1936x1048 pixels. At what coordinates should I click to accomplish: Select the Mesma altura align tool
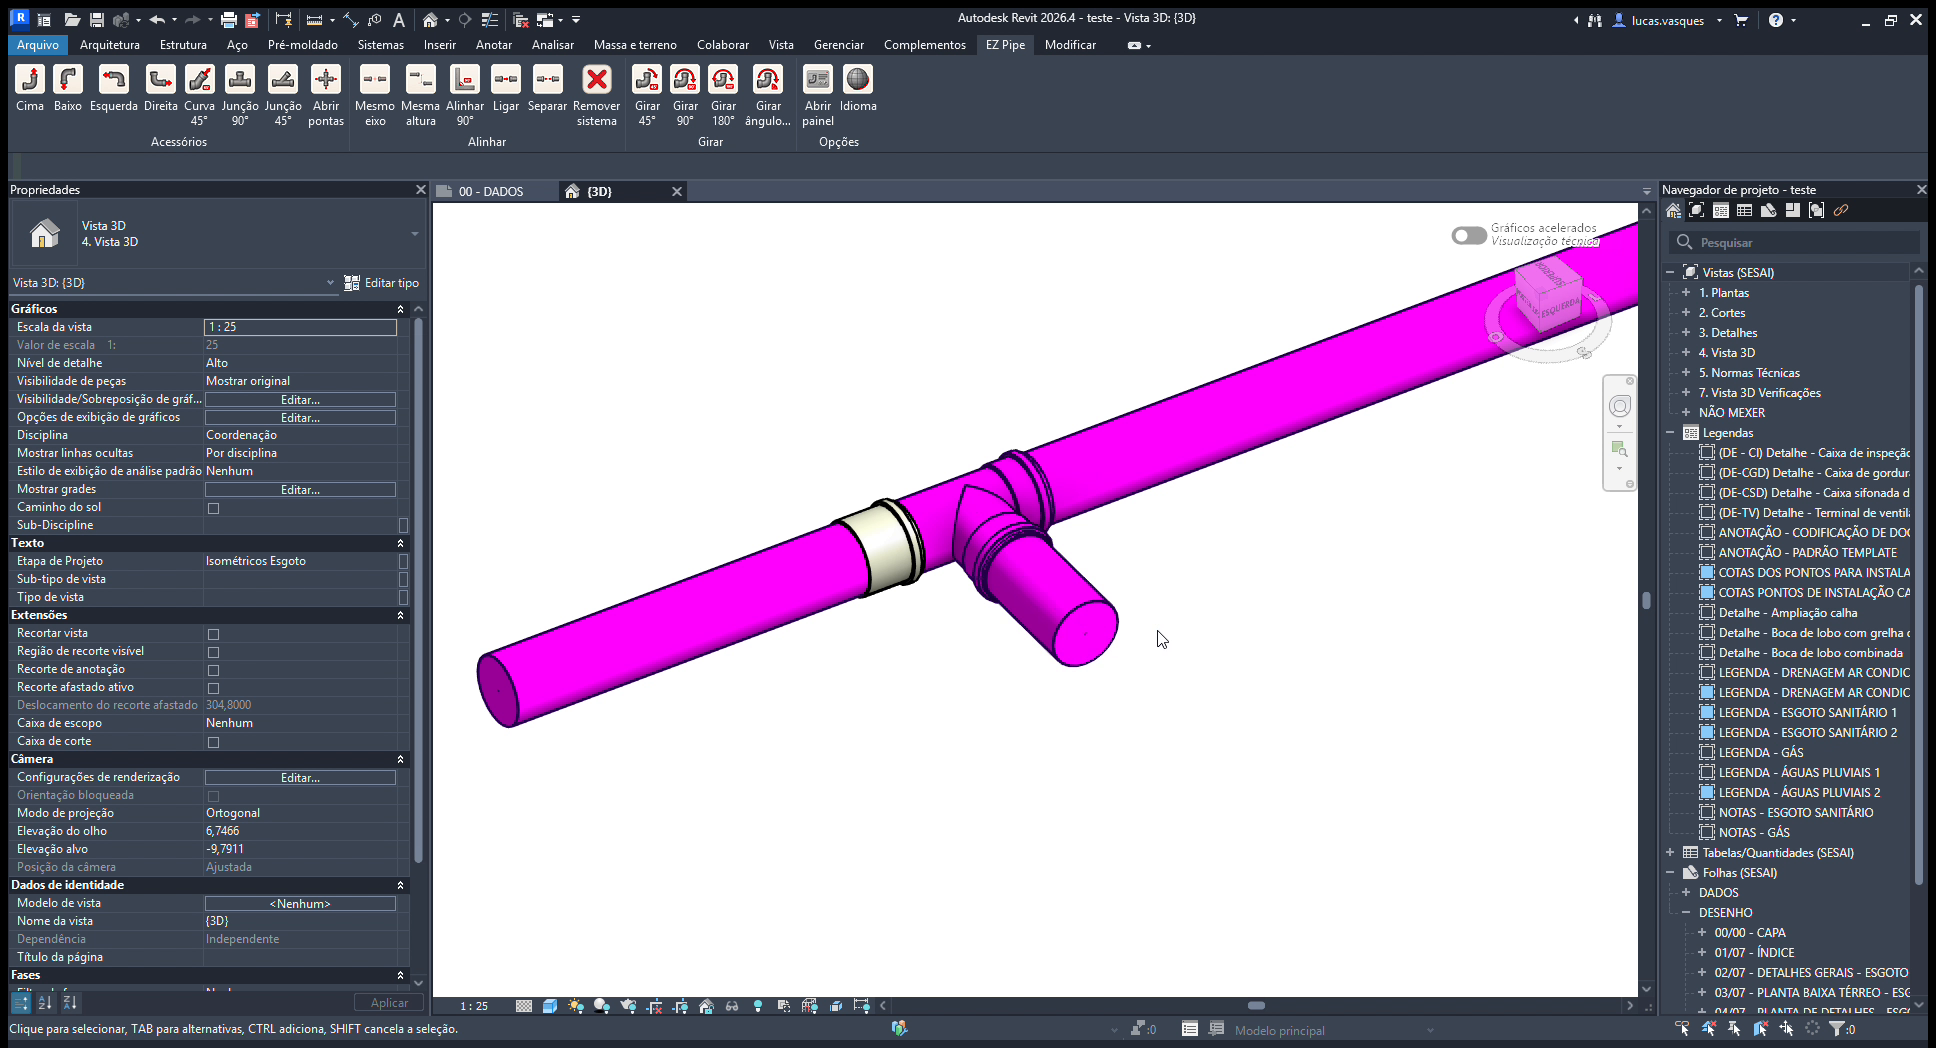(420, 79)
